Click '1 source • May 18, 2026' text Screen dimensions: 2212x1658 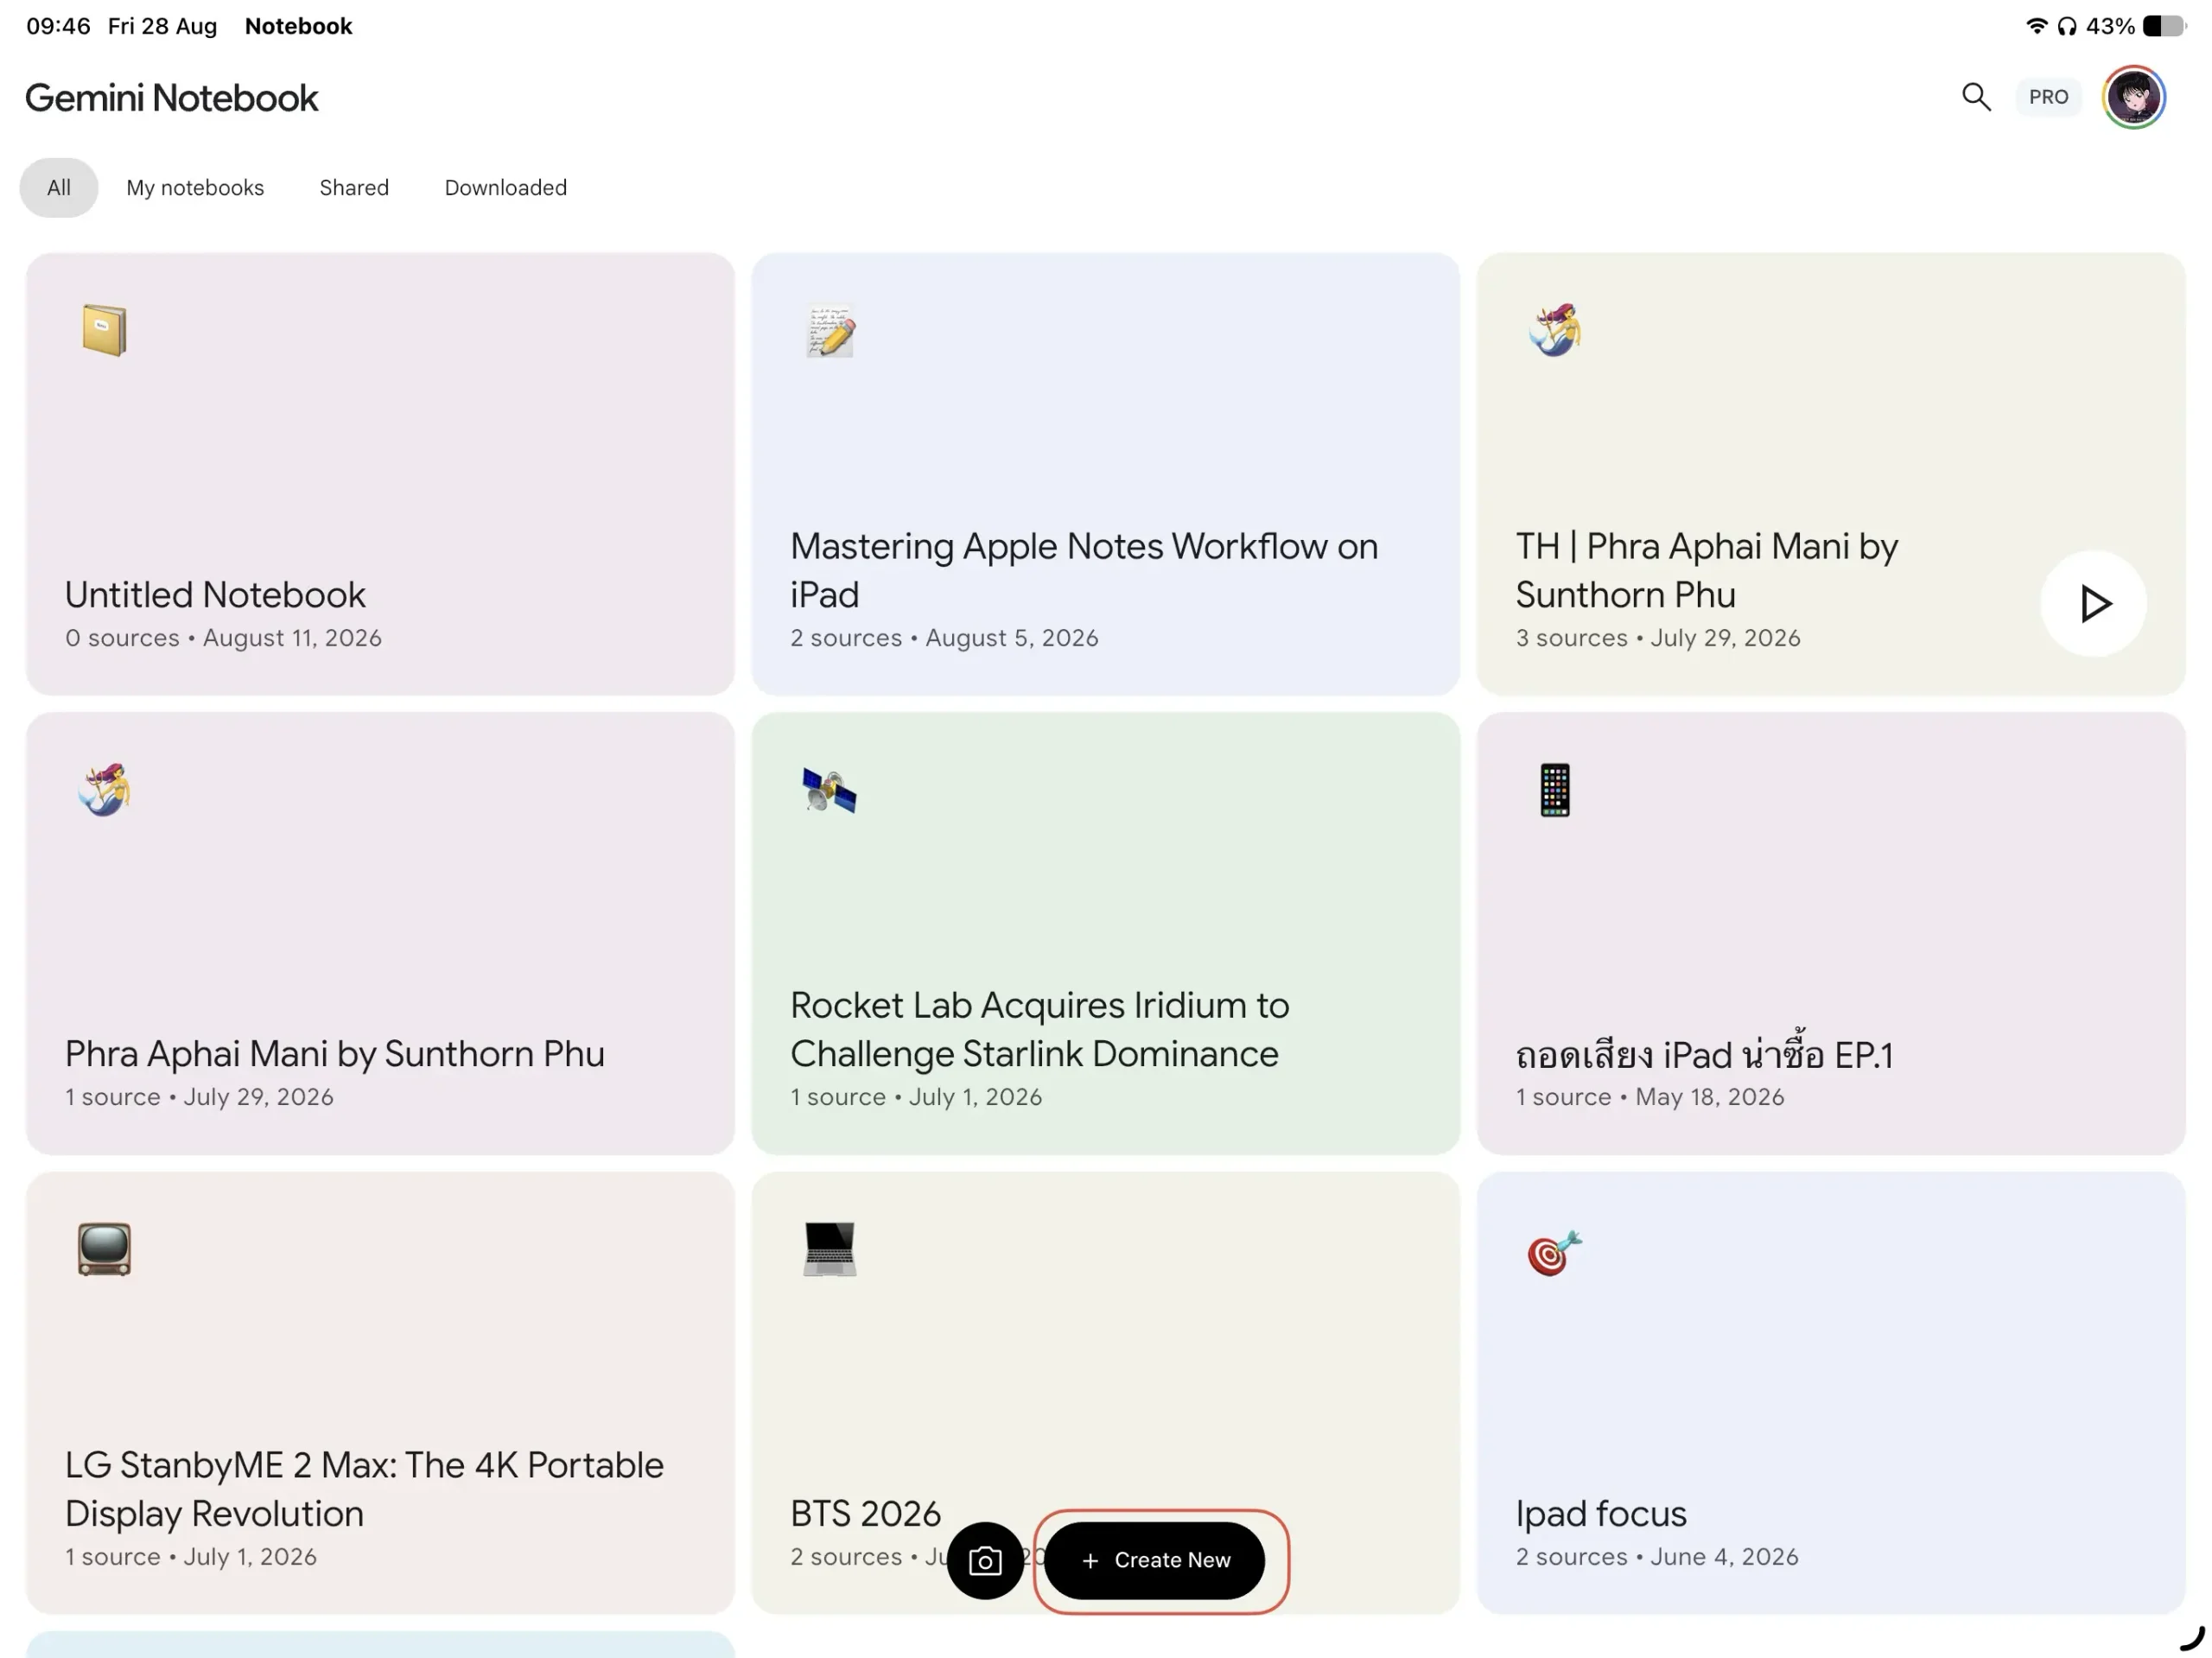coord(1650,1097)
